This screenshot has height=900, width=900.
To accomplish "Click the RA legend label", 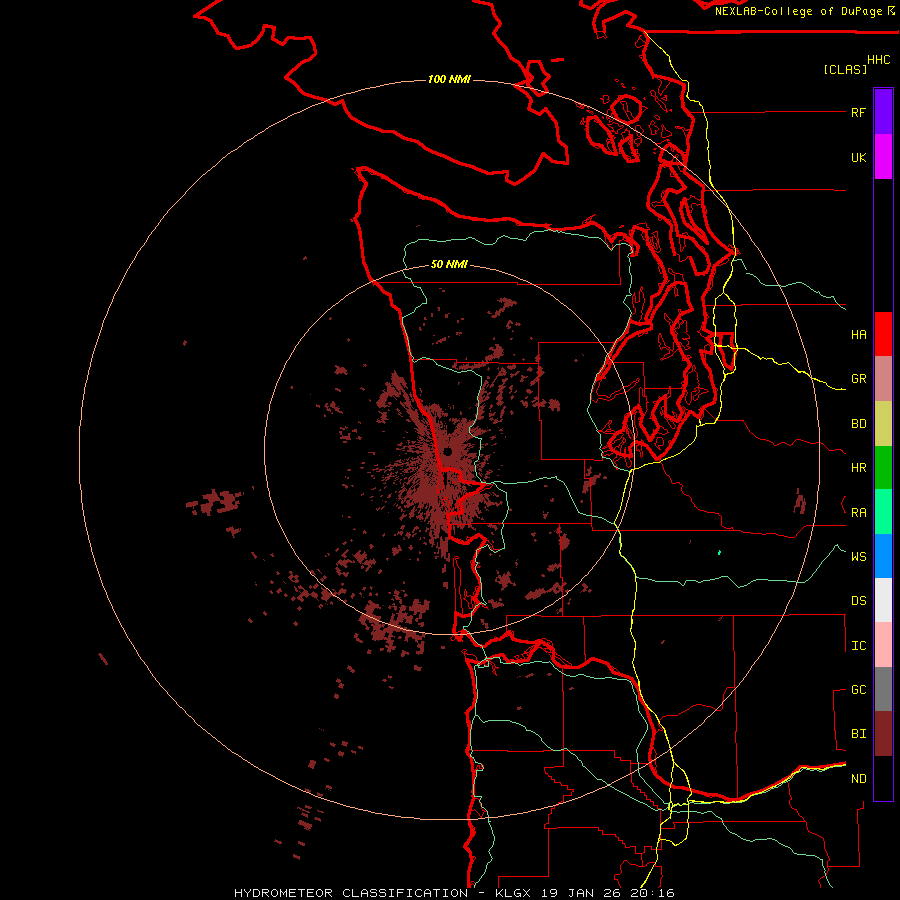I will point(858,513).
